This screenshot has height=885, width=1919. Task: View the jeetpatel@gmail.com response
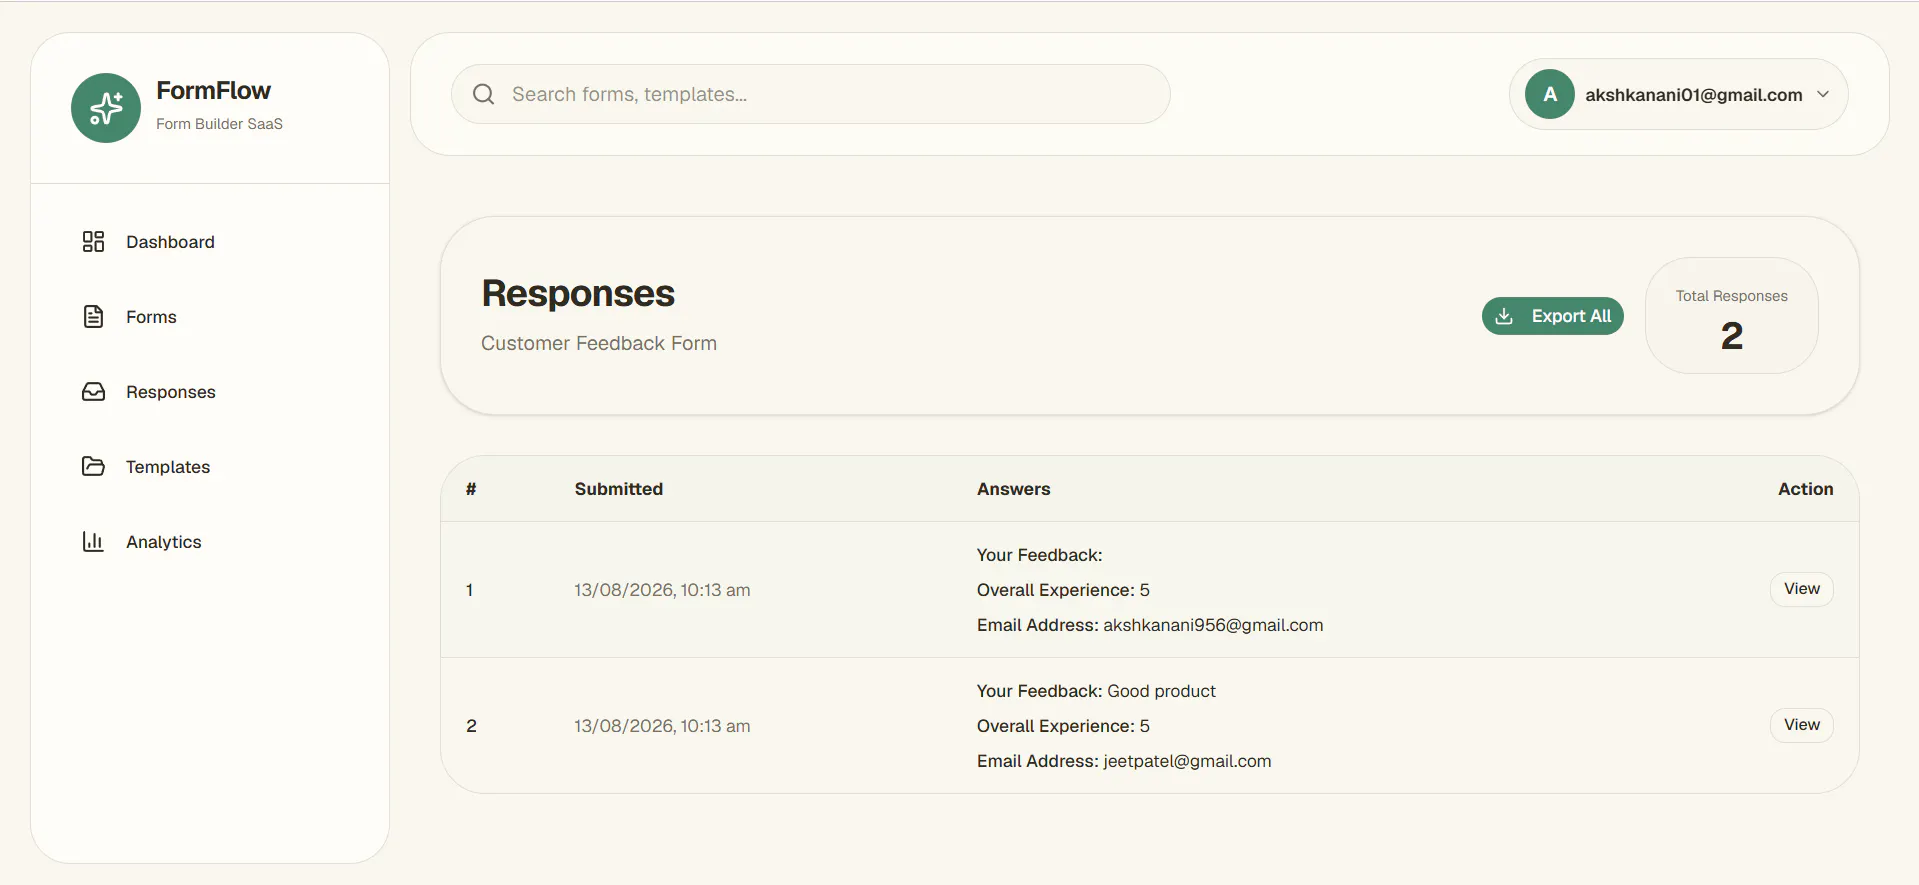click(x=1802, y=725)
